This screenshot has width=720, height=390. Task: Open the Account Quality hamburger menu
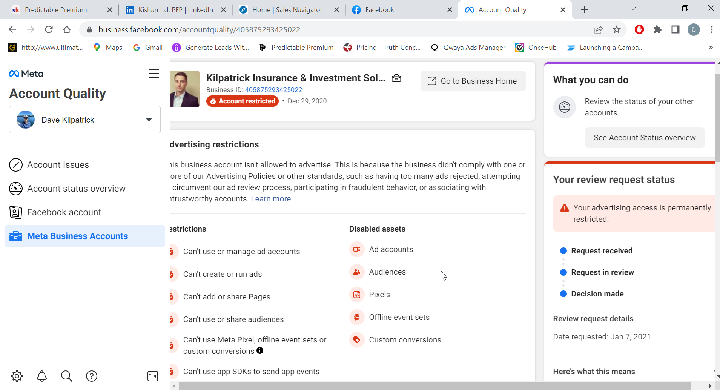tap(154, 73)
